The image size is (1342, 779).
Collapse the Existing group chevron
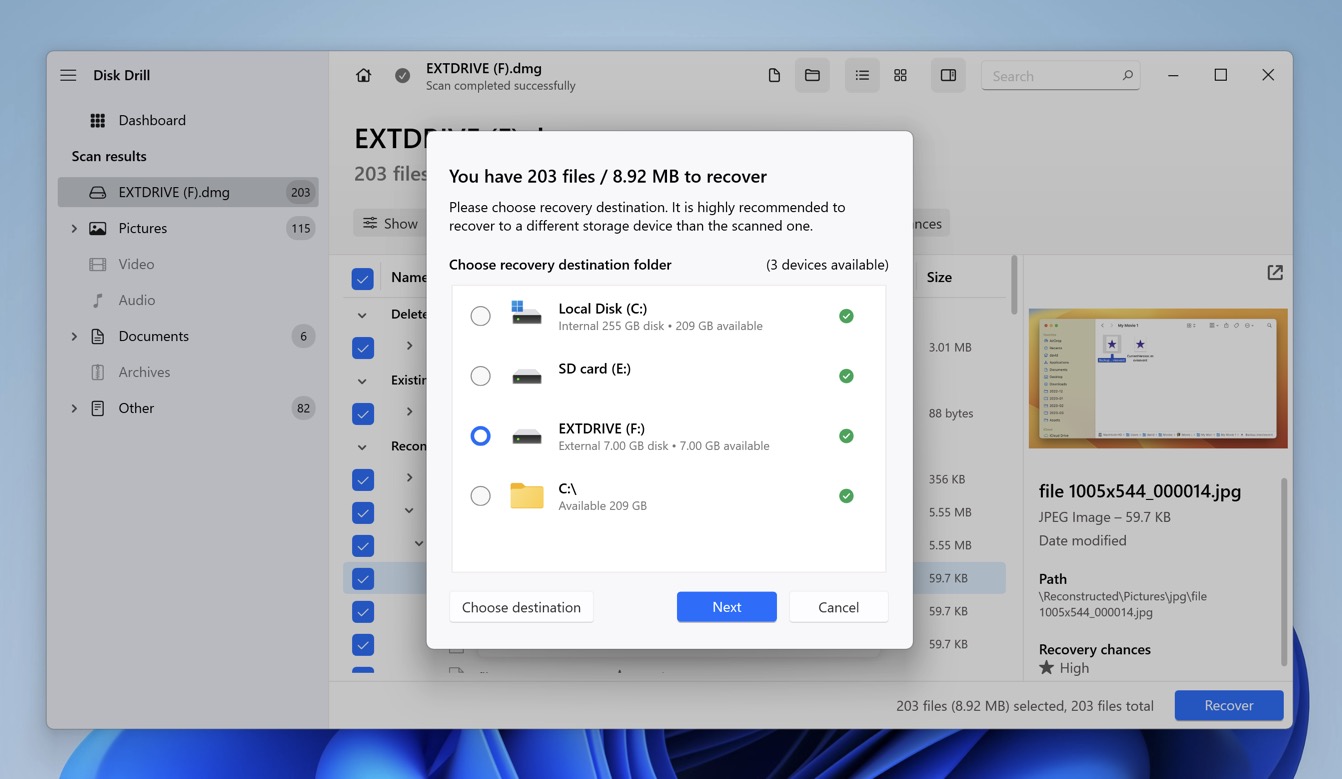coord(362,381)
